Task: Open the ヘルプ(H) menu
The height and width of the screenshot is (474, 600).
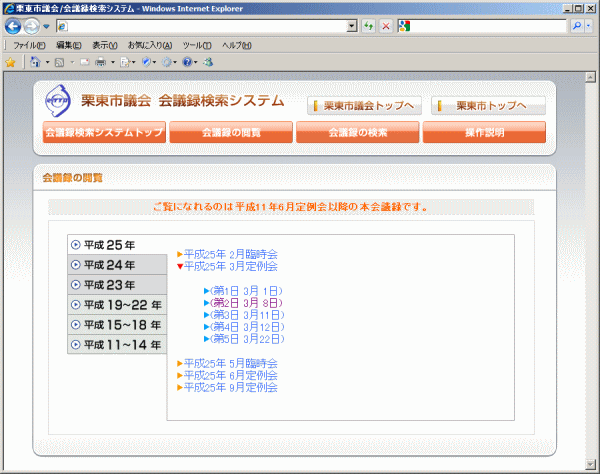Action: pos(236,46)
